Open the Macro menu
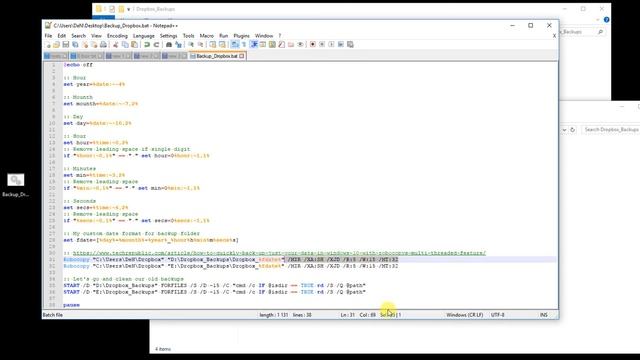This screenshot has width=640, height=360. tap(207, 36)
